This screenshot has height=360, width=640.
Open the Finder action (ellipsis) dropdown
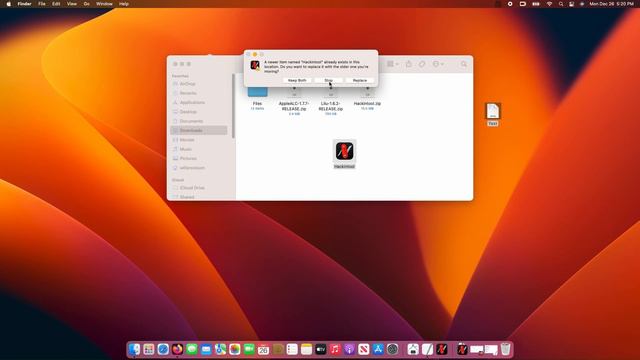(438, 64)
